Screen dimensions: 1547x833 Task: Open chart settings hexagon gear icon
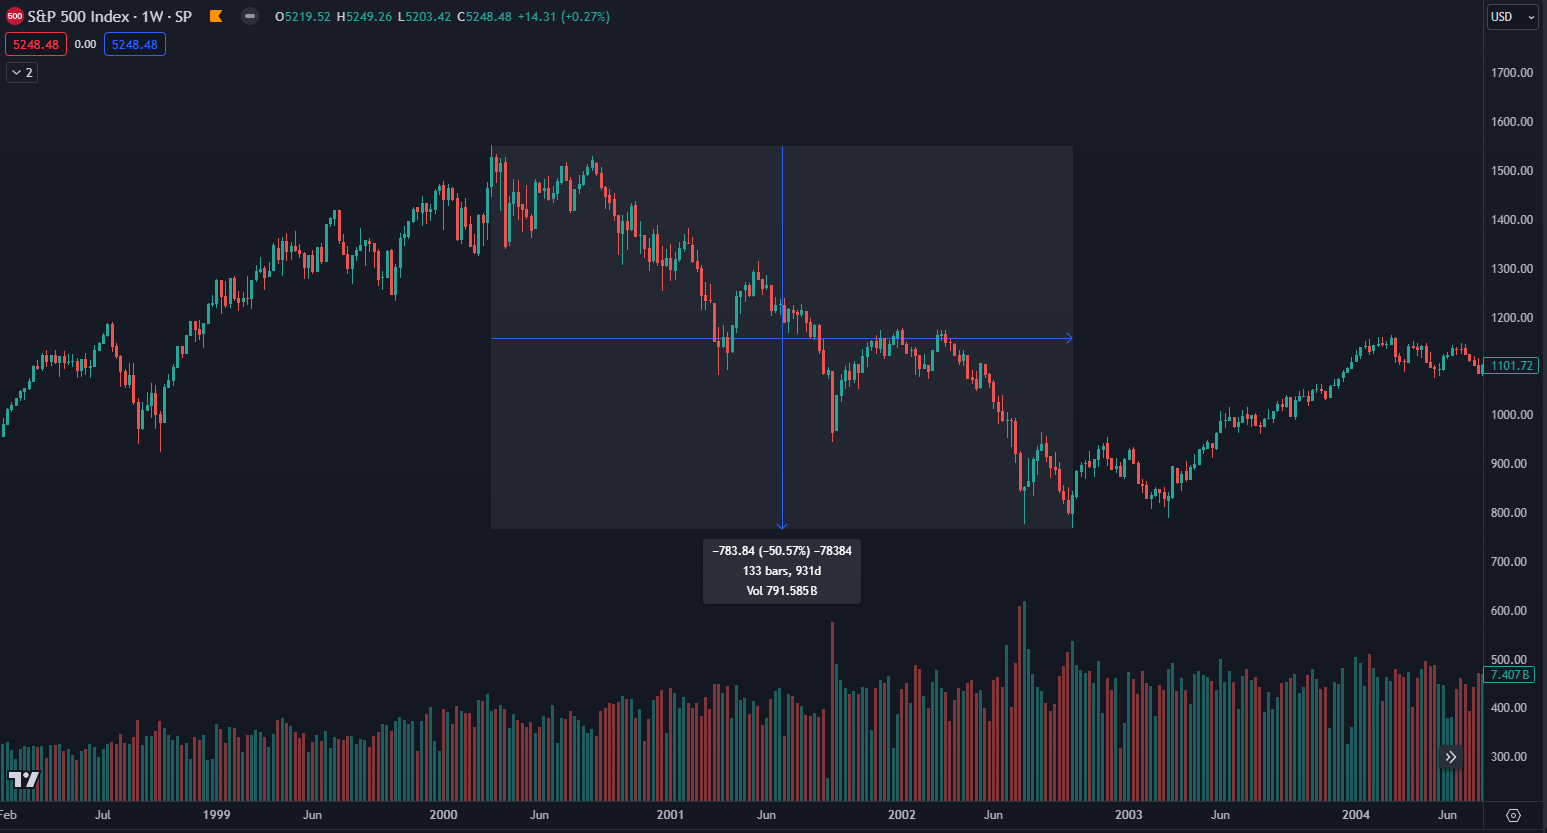[x=1513, y=815]
